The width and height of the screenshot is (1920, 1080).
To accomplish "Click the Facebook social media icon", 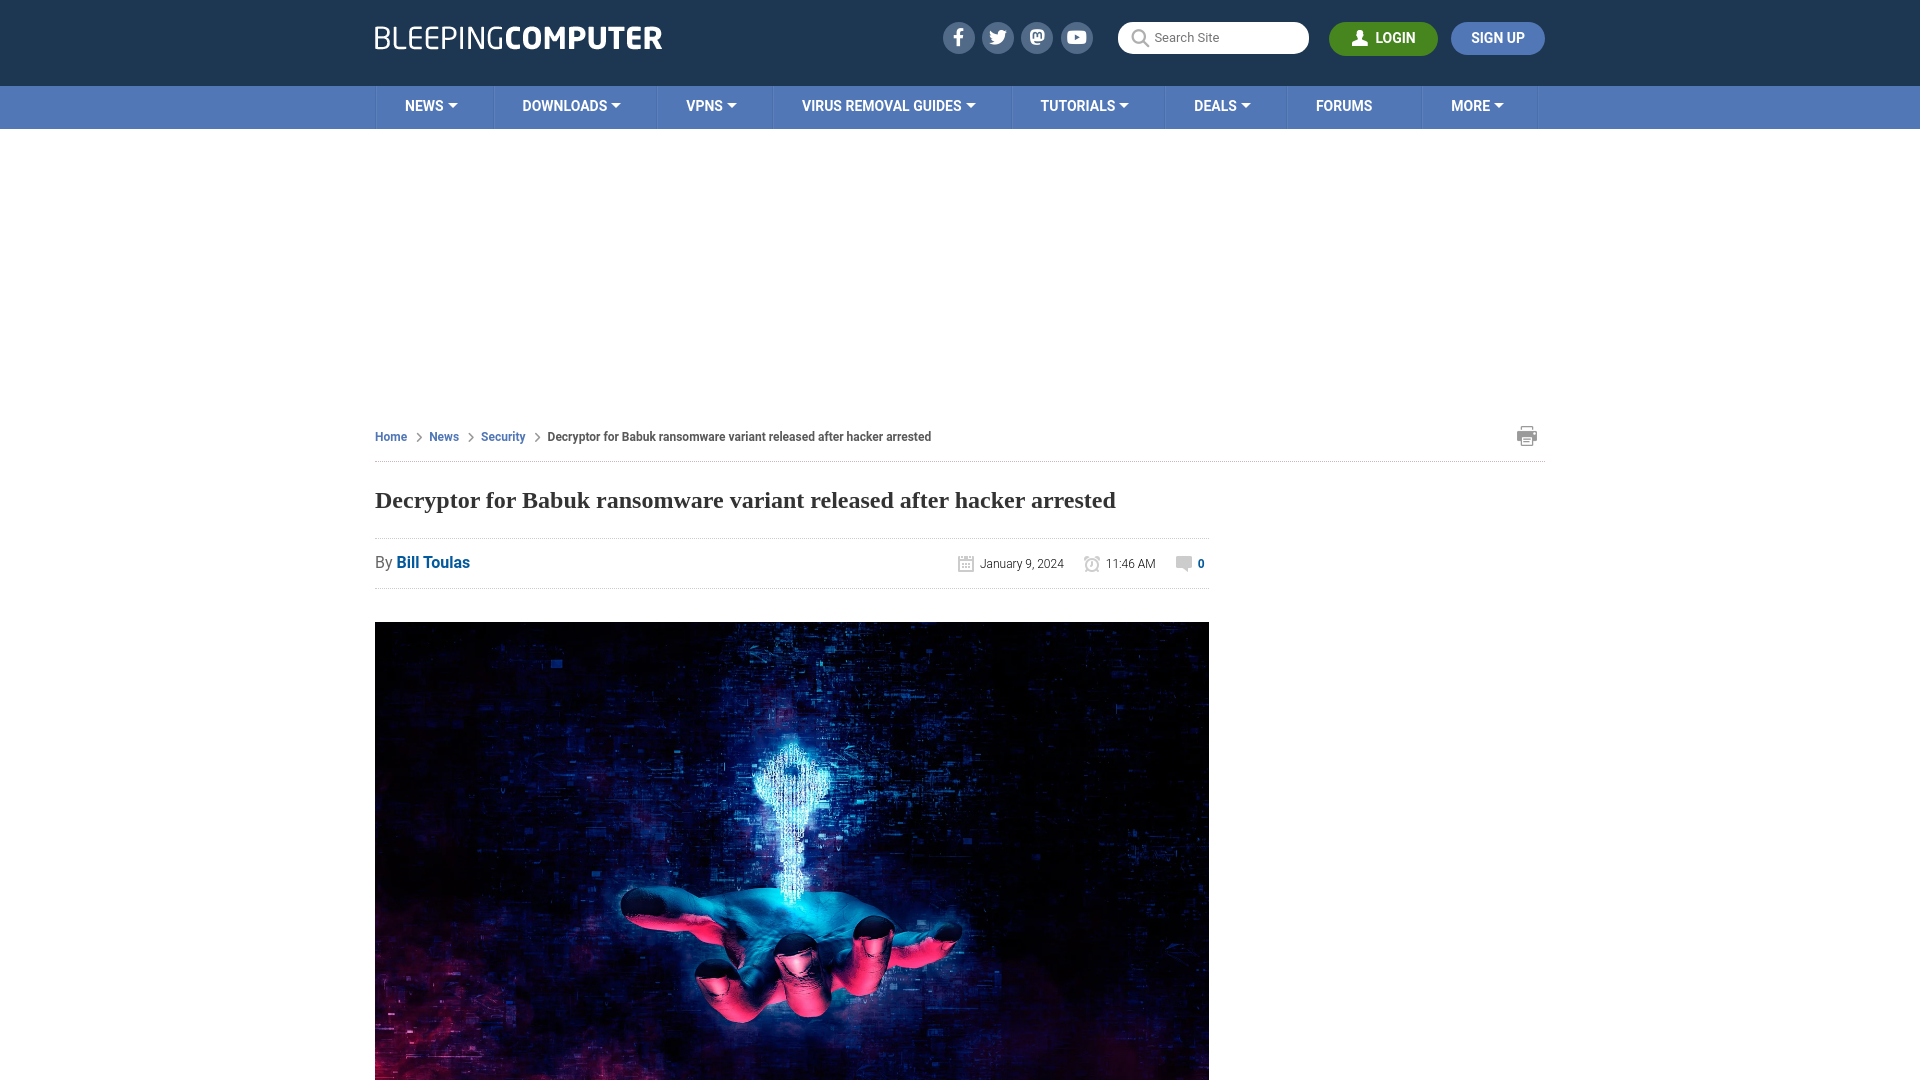I will point(959,37).
